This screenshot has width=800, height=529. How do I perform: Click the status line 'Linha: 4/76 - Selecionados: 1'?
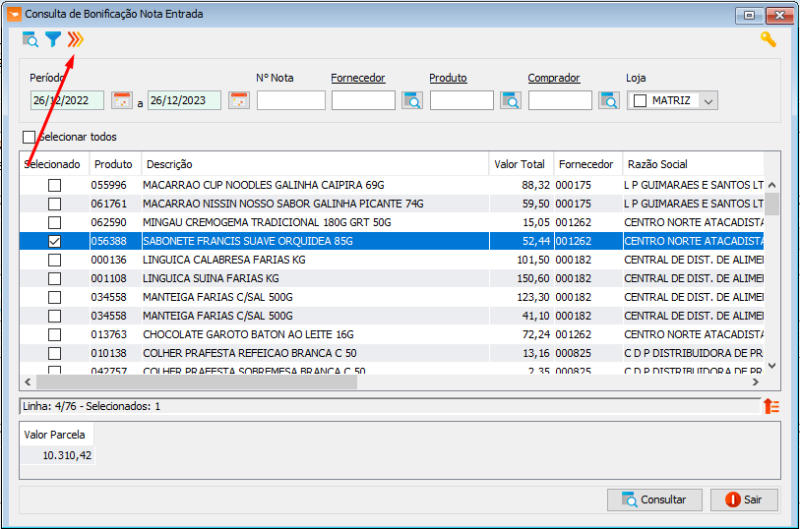(x=91, y=406)
